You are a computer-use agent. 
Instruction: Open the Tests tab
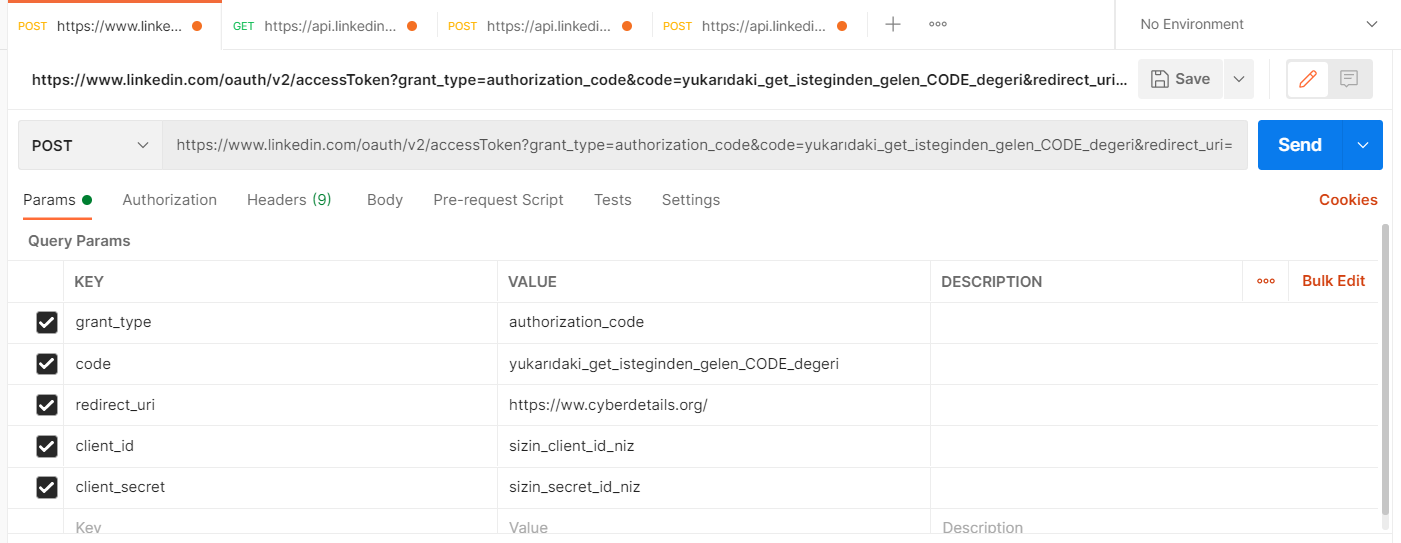[x=613, y=200]
